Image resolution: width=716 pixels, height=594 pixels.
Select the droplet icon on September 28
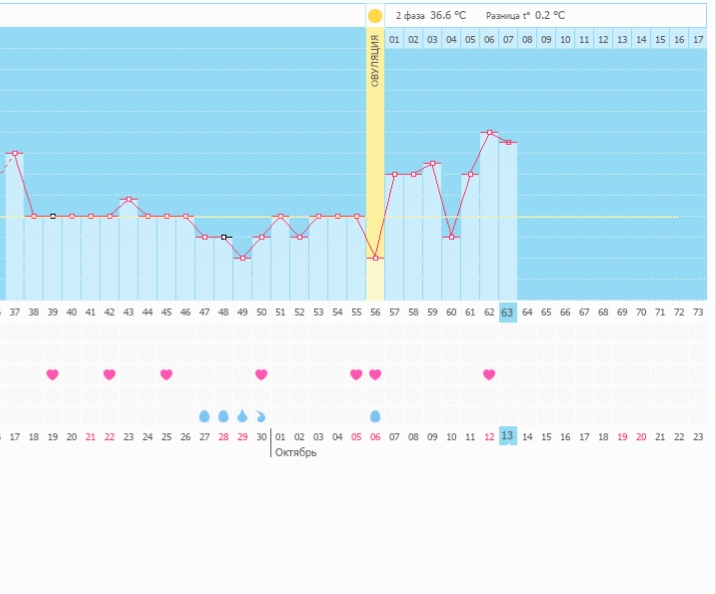(223, 415)
